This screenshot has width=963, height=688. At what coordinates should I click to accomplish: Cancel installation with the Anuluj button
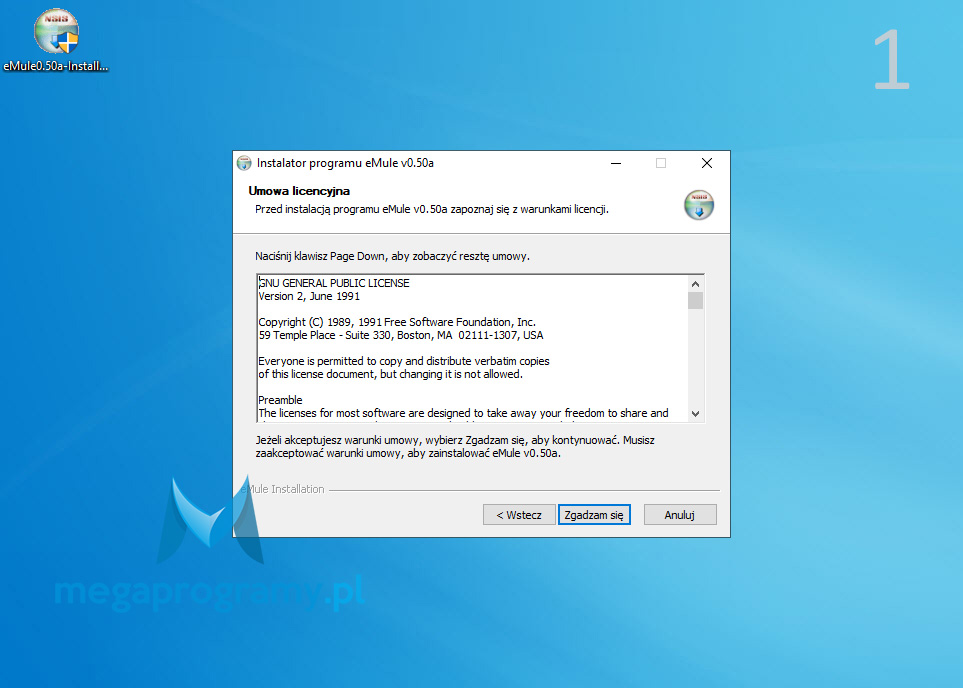point(680,515)
